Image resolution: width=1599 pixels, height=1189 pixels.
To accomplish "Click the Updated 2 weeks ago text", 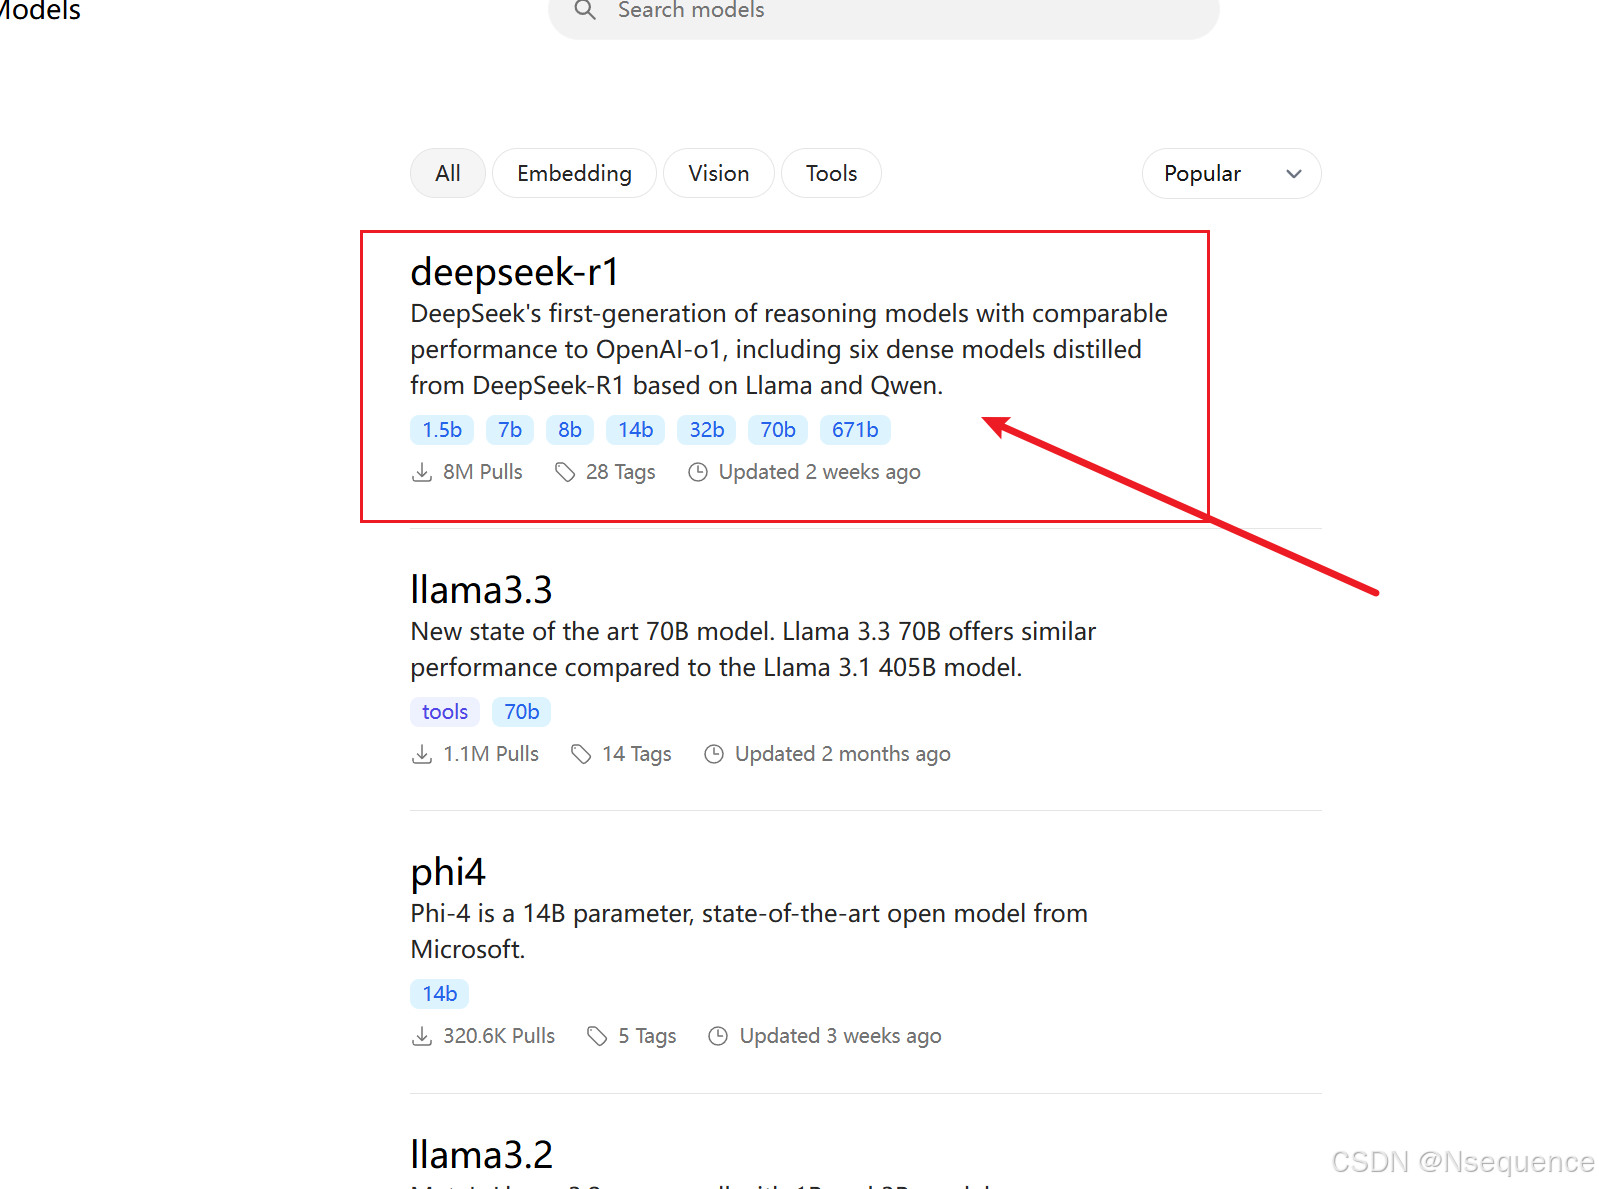I will coord(820,472).
